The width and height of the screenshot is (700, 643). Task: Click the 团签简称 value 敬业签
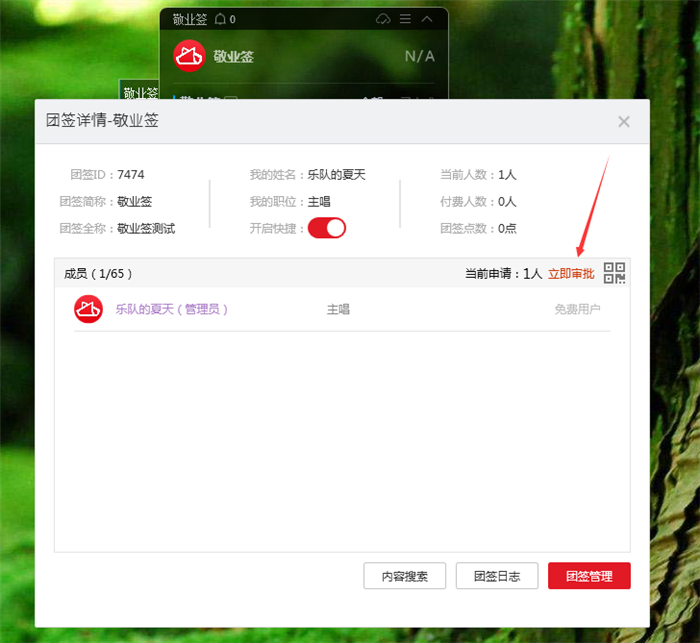[134, 202]
